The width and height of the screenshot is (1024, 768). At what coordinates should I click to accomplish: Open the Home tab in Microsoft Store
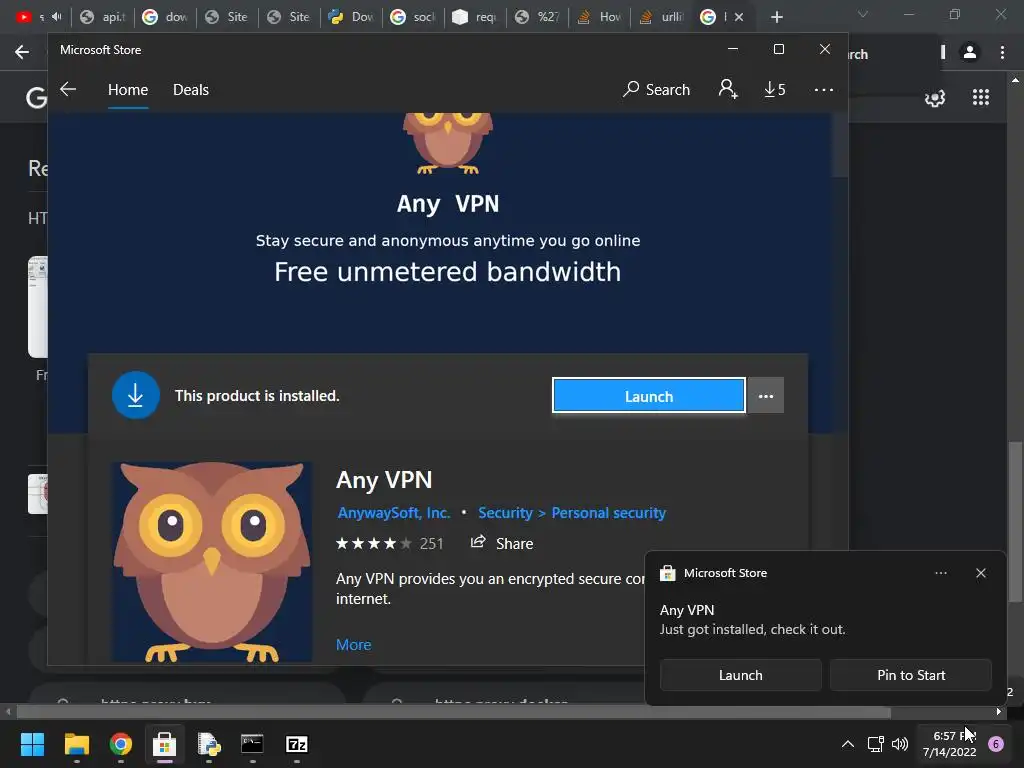(128, 89)
